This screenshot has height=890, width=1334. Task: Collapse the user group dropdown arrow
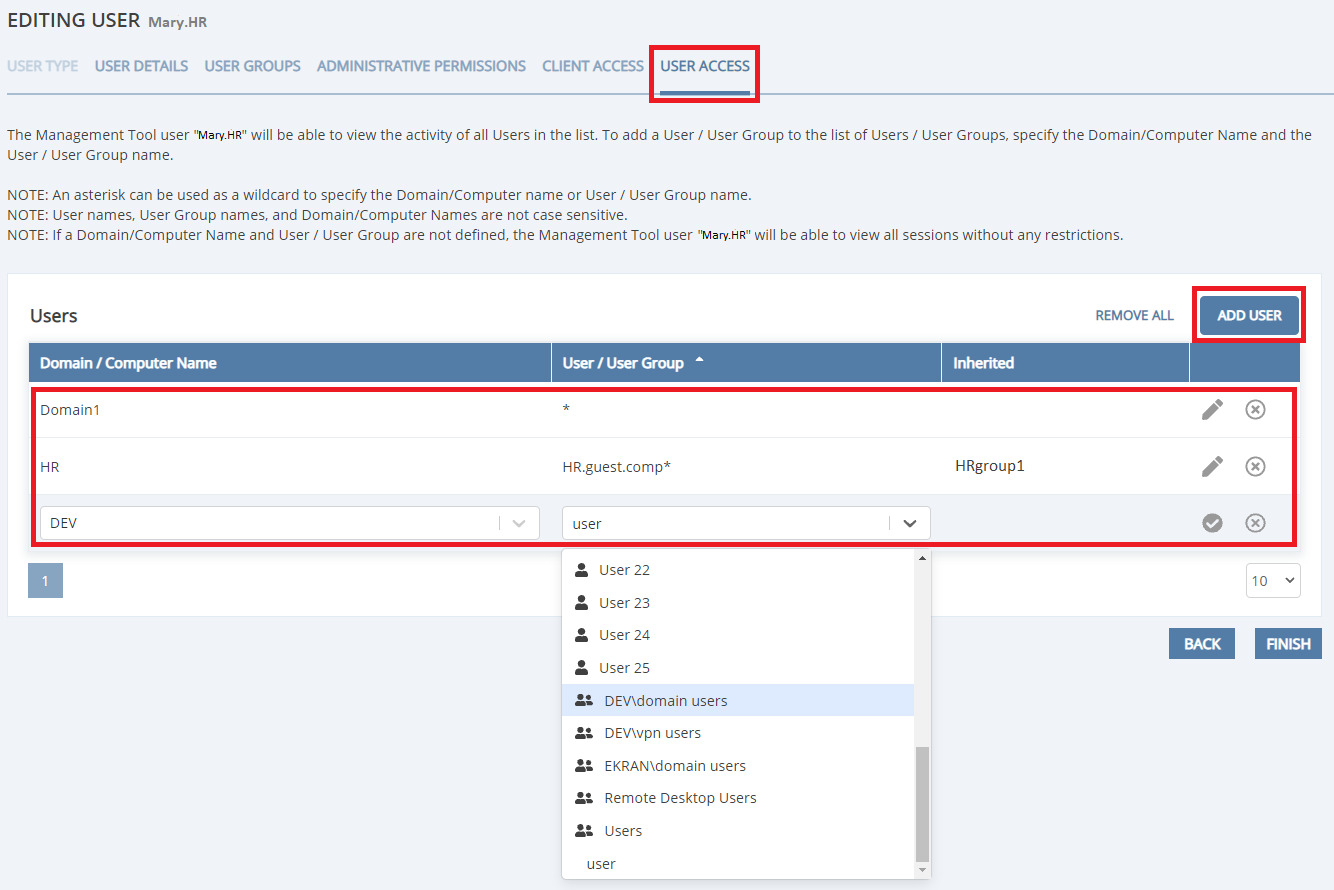coord(909,523)
